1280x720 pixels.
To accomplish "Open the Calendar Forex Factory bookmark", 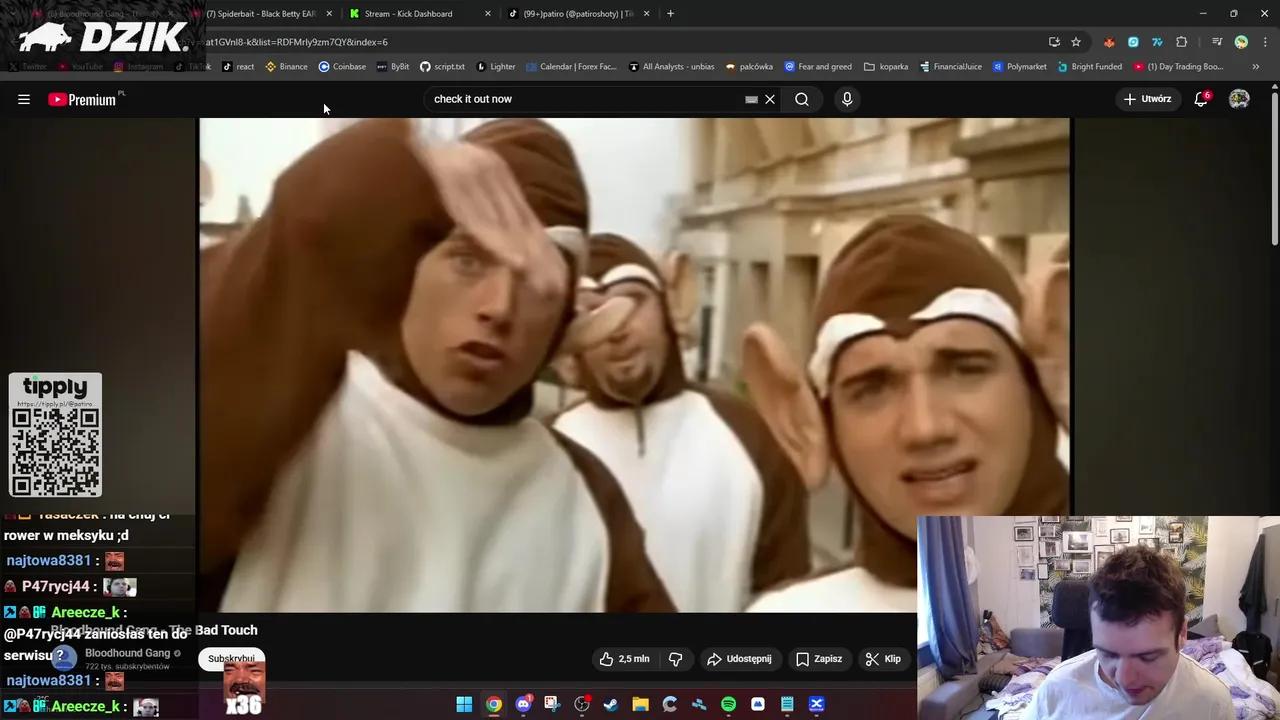I will click(571, 67).
